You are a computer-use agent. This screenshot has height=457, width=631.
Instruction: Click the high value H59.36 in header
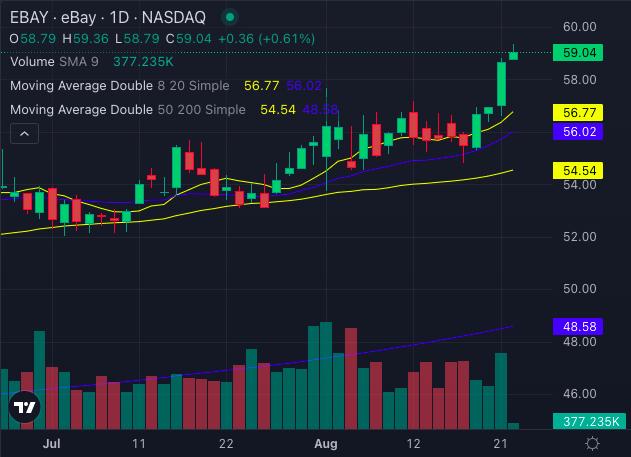tap(85, 39)
